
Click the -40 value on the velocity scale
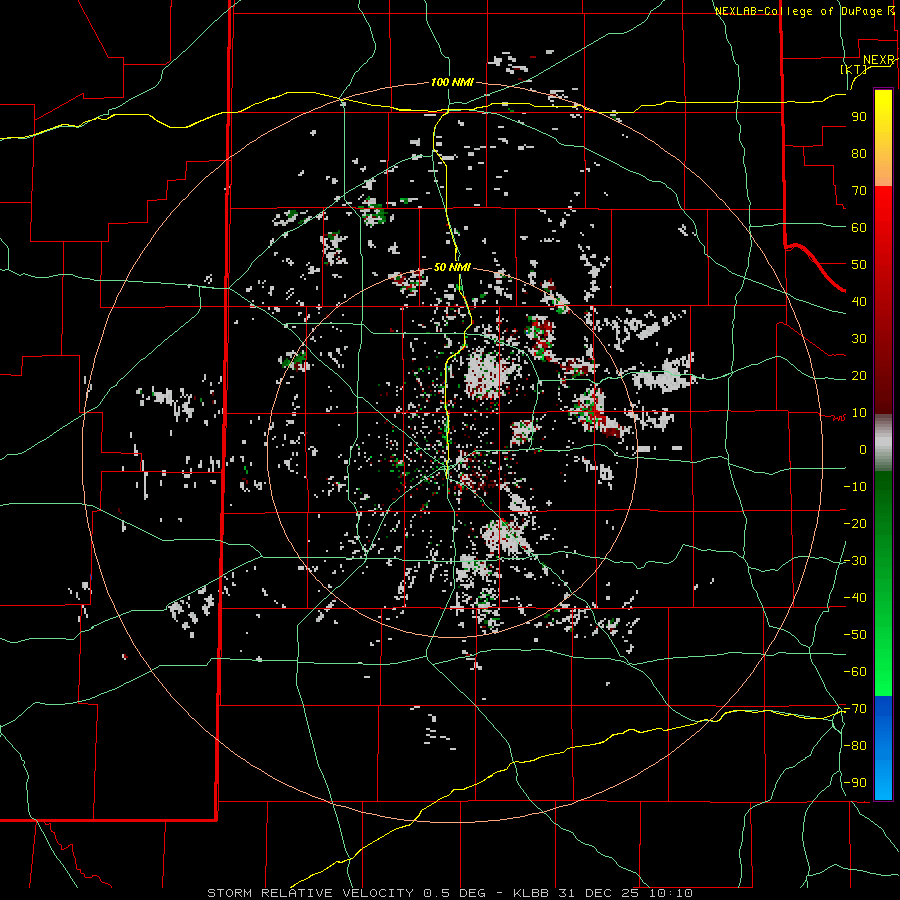[855, 598]
